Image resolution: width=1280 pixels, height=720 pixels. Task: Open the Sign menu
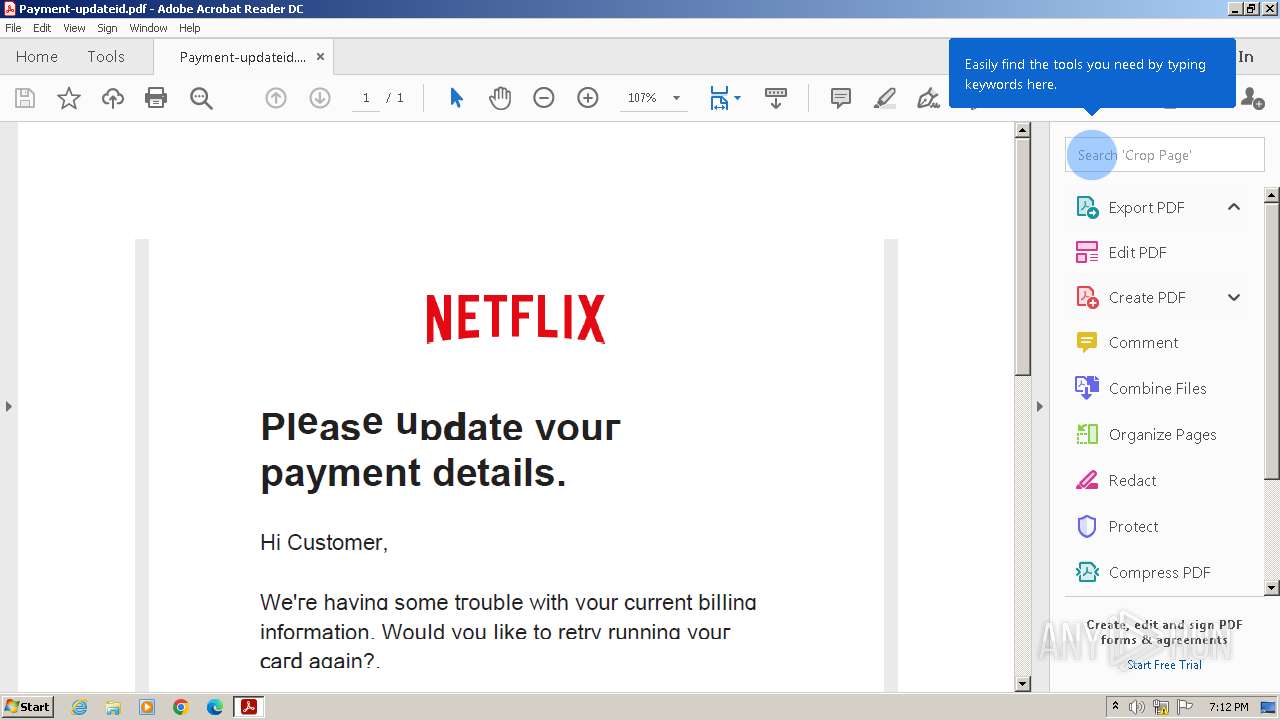pos(107,28)
